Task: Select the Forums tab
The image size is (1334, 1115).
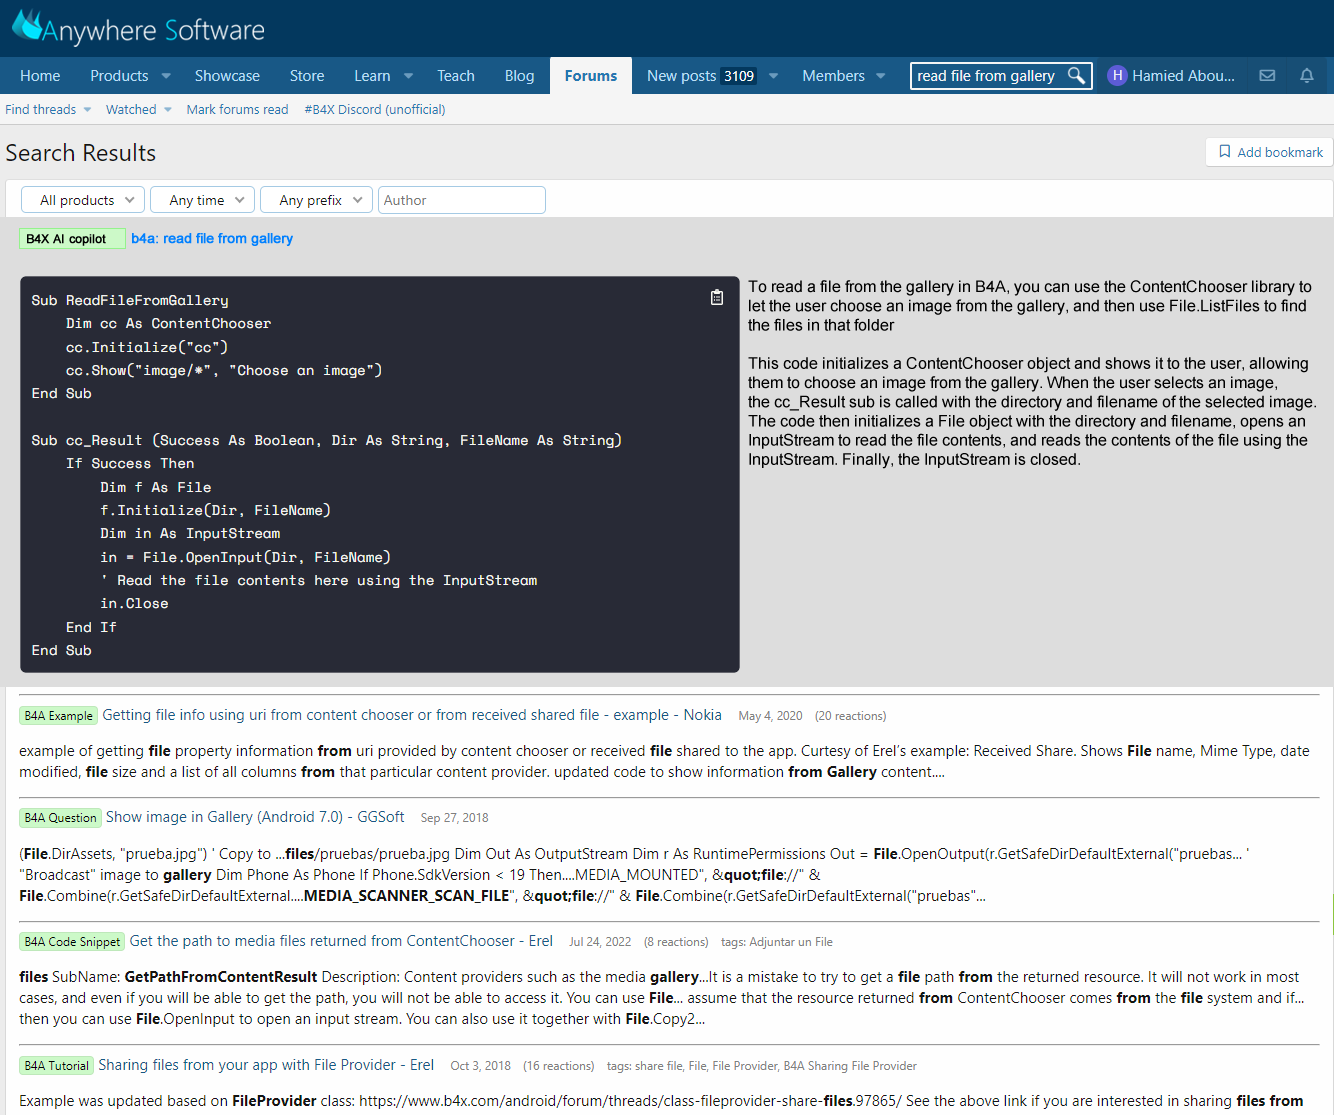Action: coord(591,76)
